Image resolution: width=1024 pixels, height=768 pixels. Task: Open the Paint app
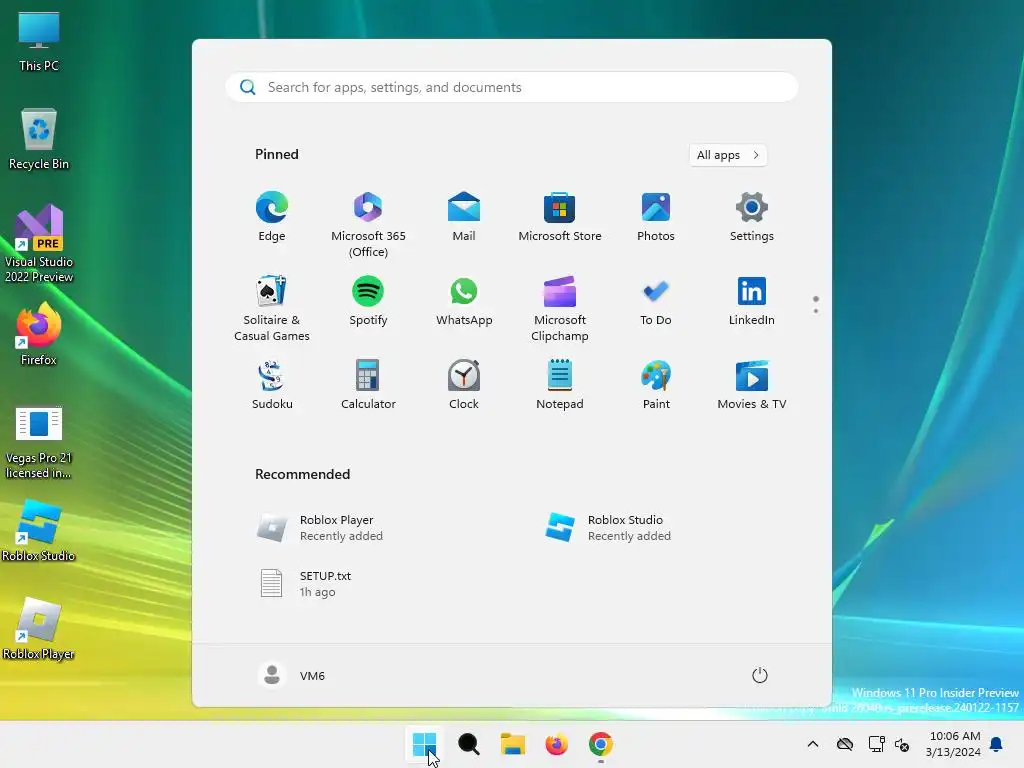click(x=656, y=385)
